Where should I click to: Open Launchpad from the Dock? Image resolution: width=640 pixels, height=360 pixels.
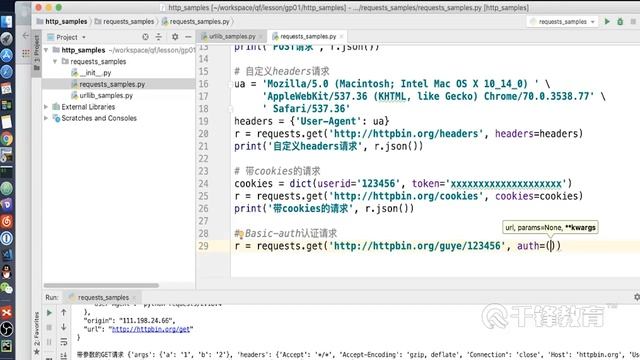pos(7,38)
